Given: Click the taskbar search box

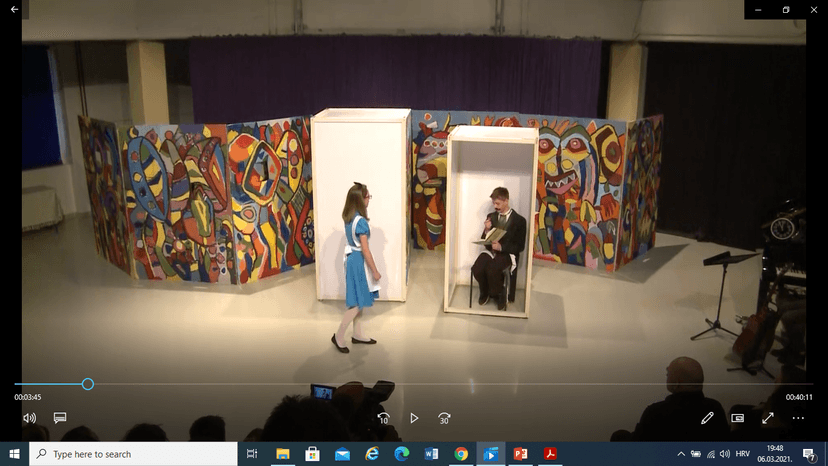Looking at the screenshot, I should pos(133,454).
